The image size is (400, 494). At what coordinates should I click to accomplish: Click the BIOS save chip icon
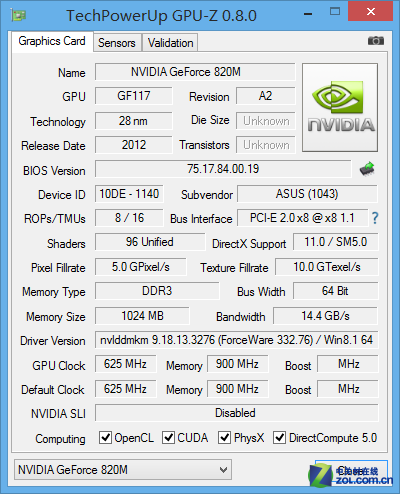click(367, 169)
